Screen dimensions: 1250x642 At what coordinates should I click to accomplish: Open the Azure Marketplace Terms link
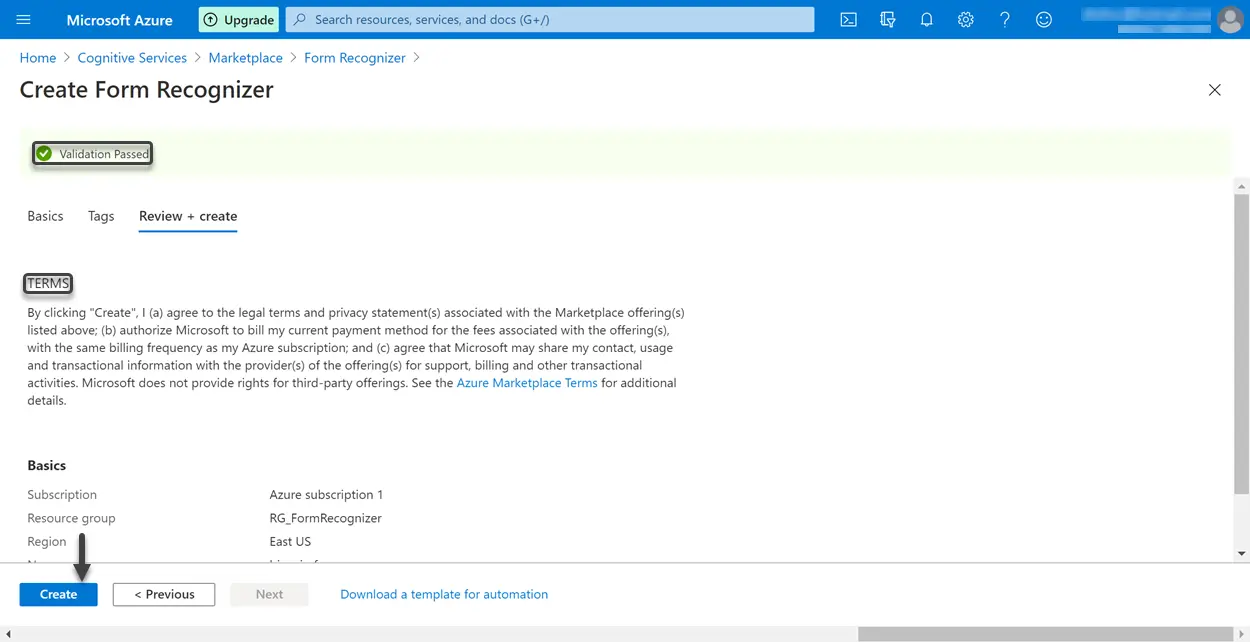click(x=527, y=383)
